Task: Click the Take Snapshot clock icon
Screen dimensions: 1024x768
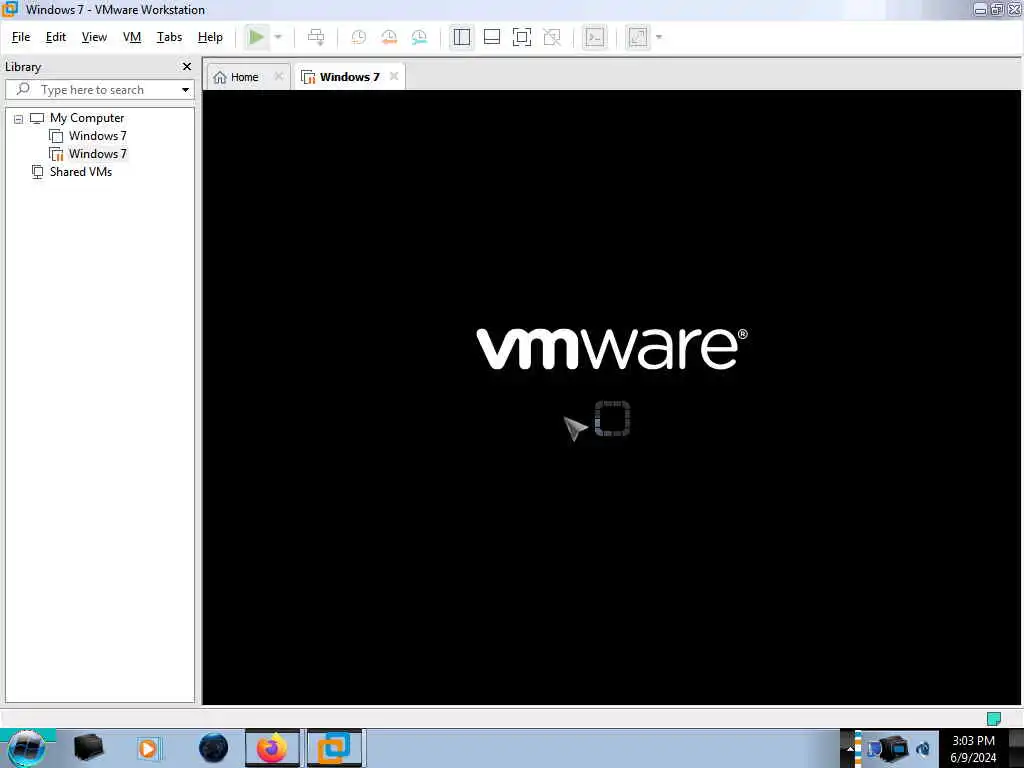Action: tap(359, 37)
